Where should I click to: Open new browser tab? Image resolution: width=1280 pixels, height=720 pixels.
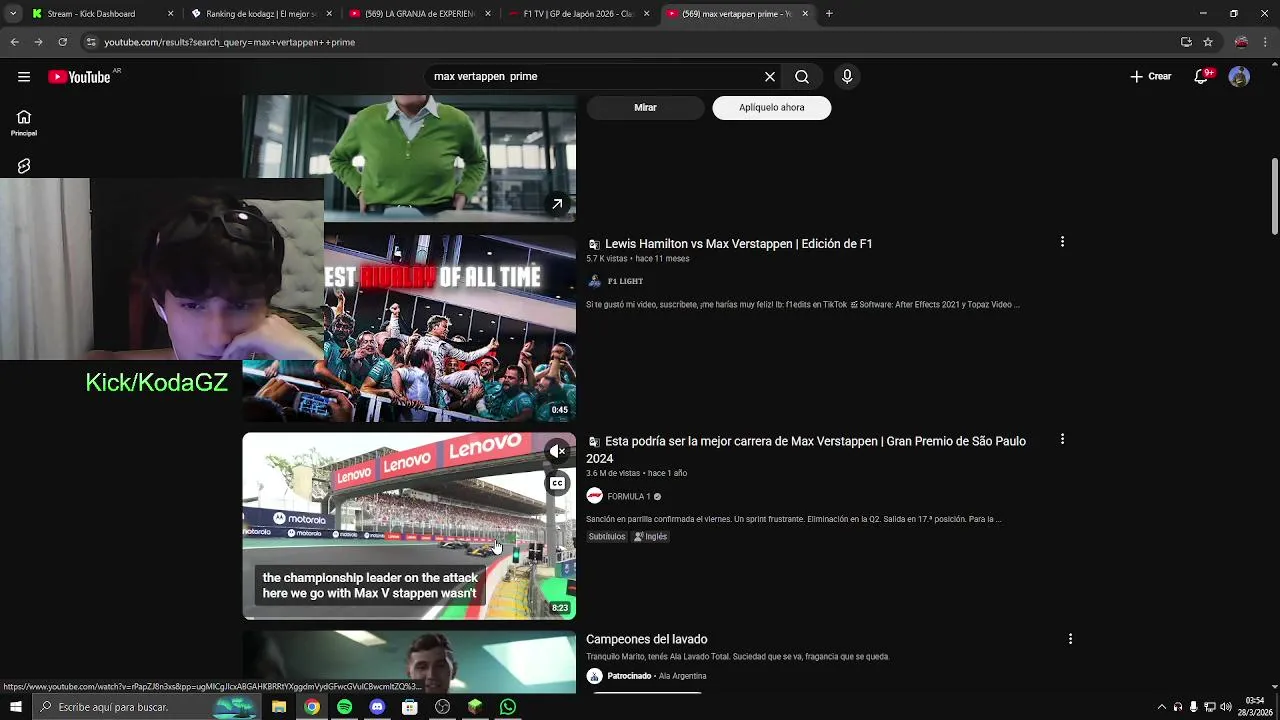click(829, 14)
